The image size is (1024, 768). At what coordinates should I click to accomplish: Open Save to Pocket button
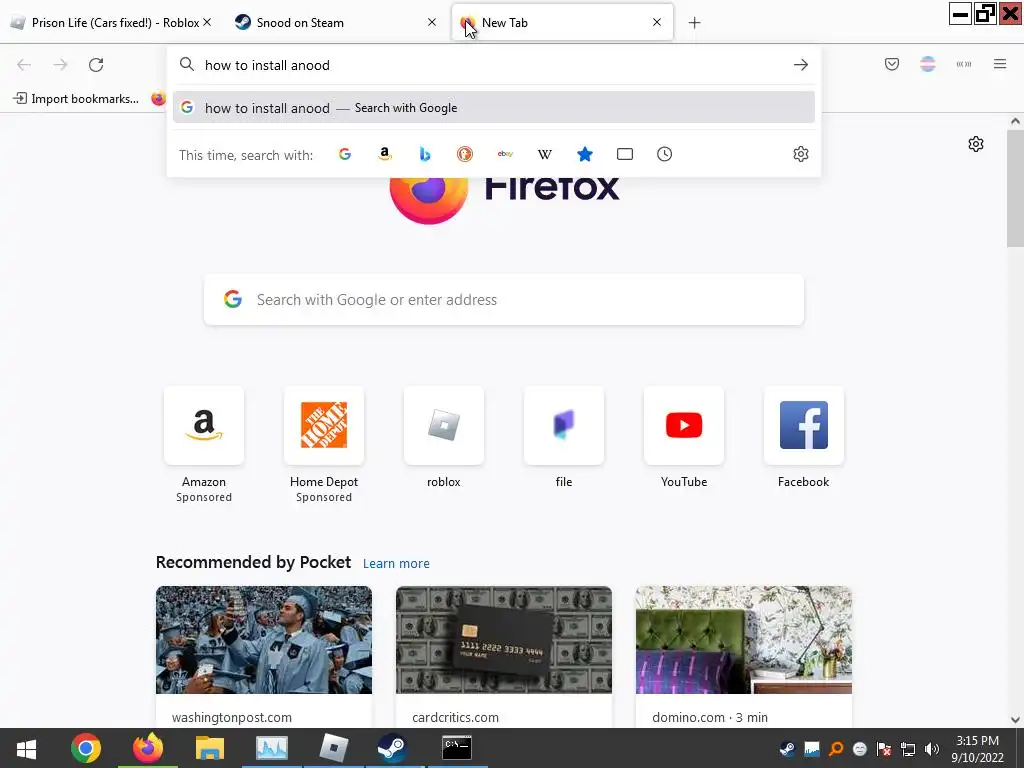(x=892, y=64)
